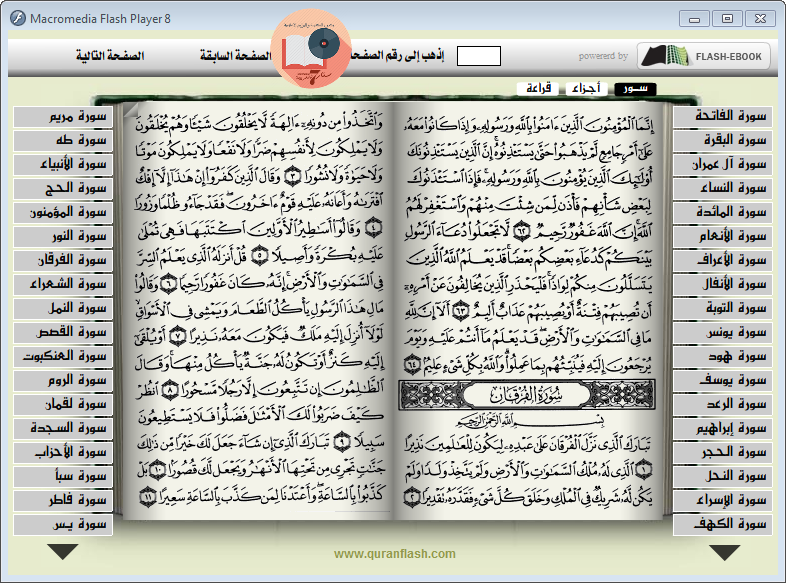Click the Macromedia Flash Player title bar icon

click(x=18, y=19)
